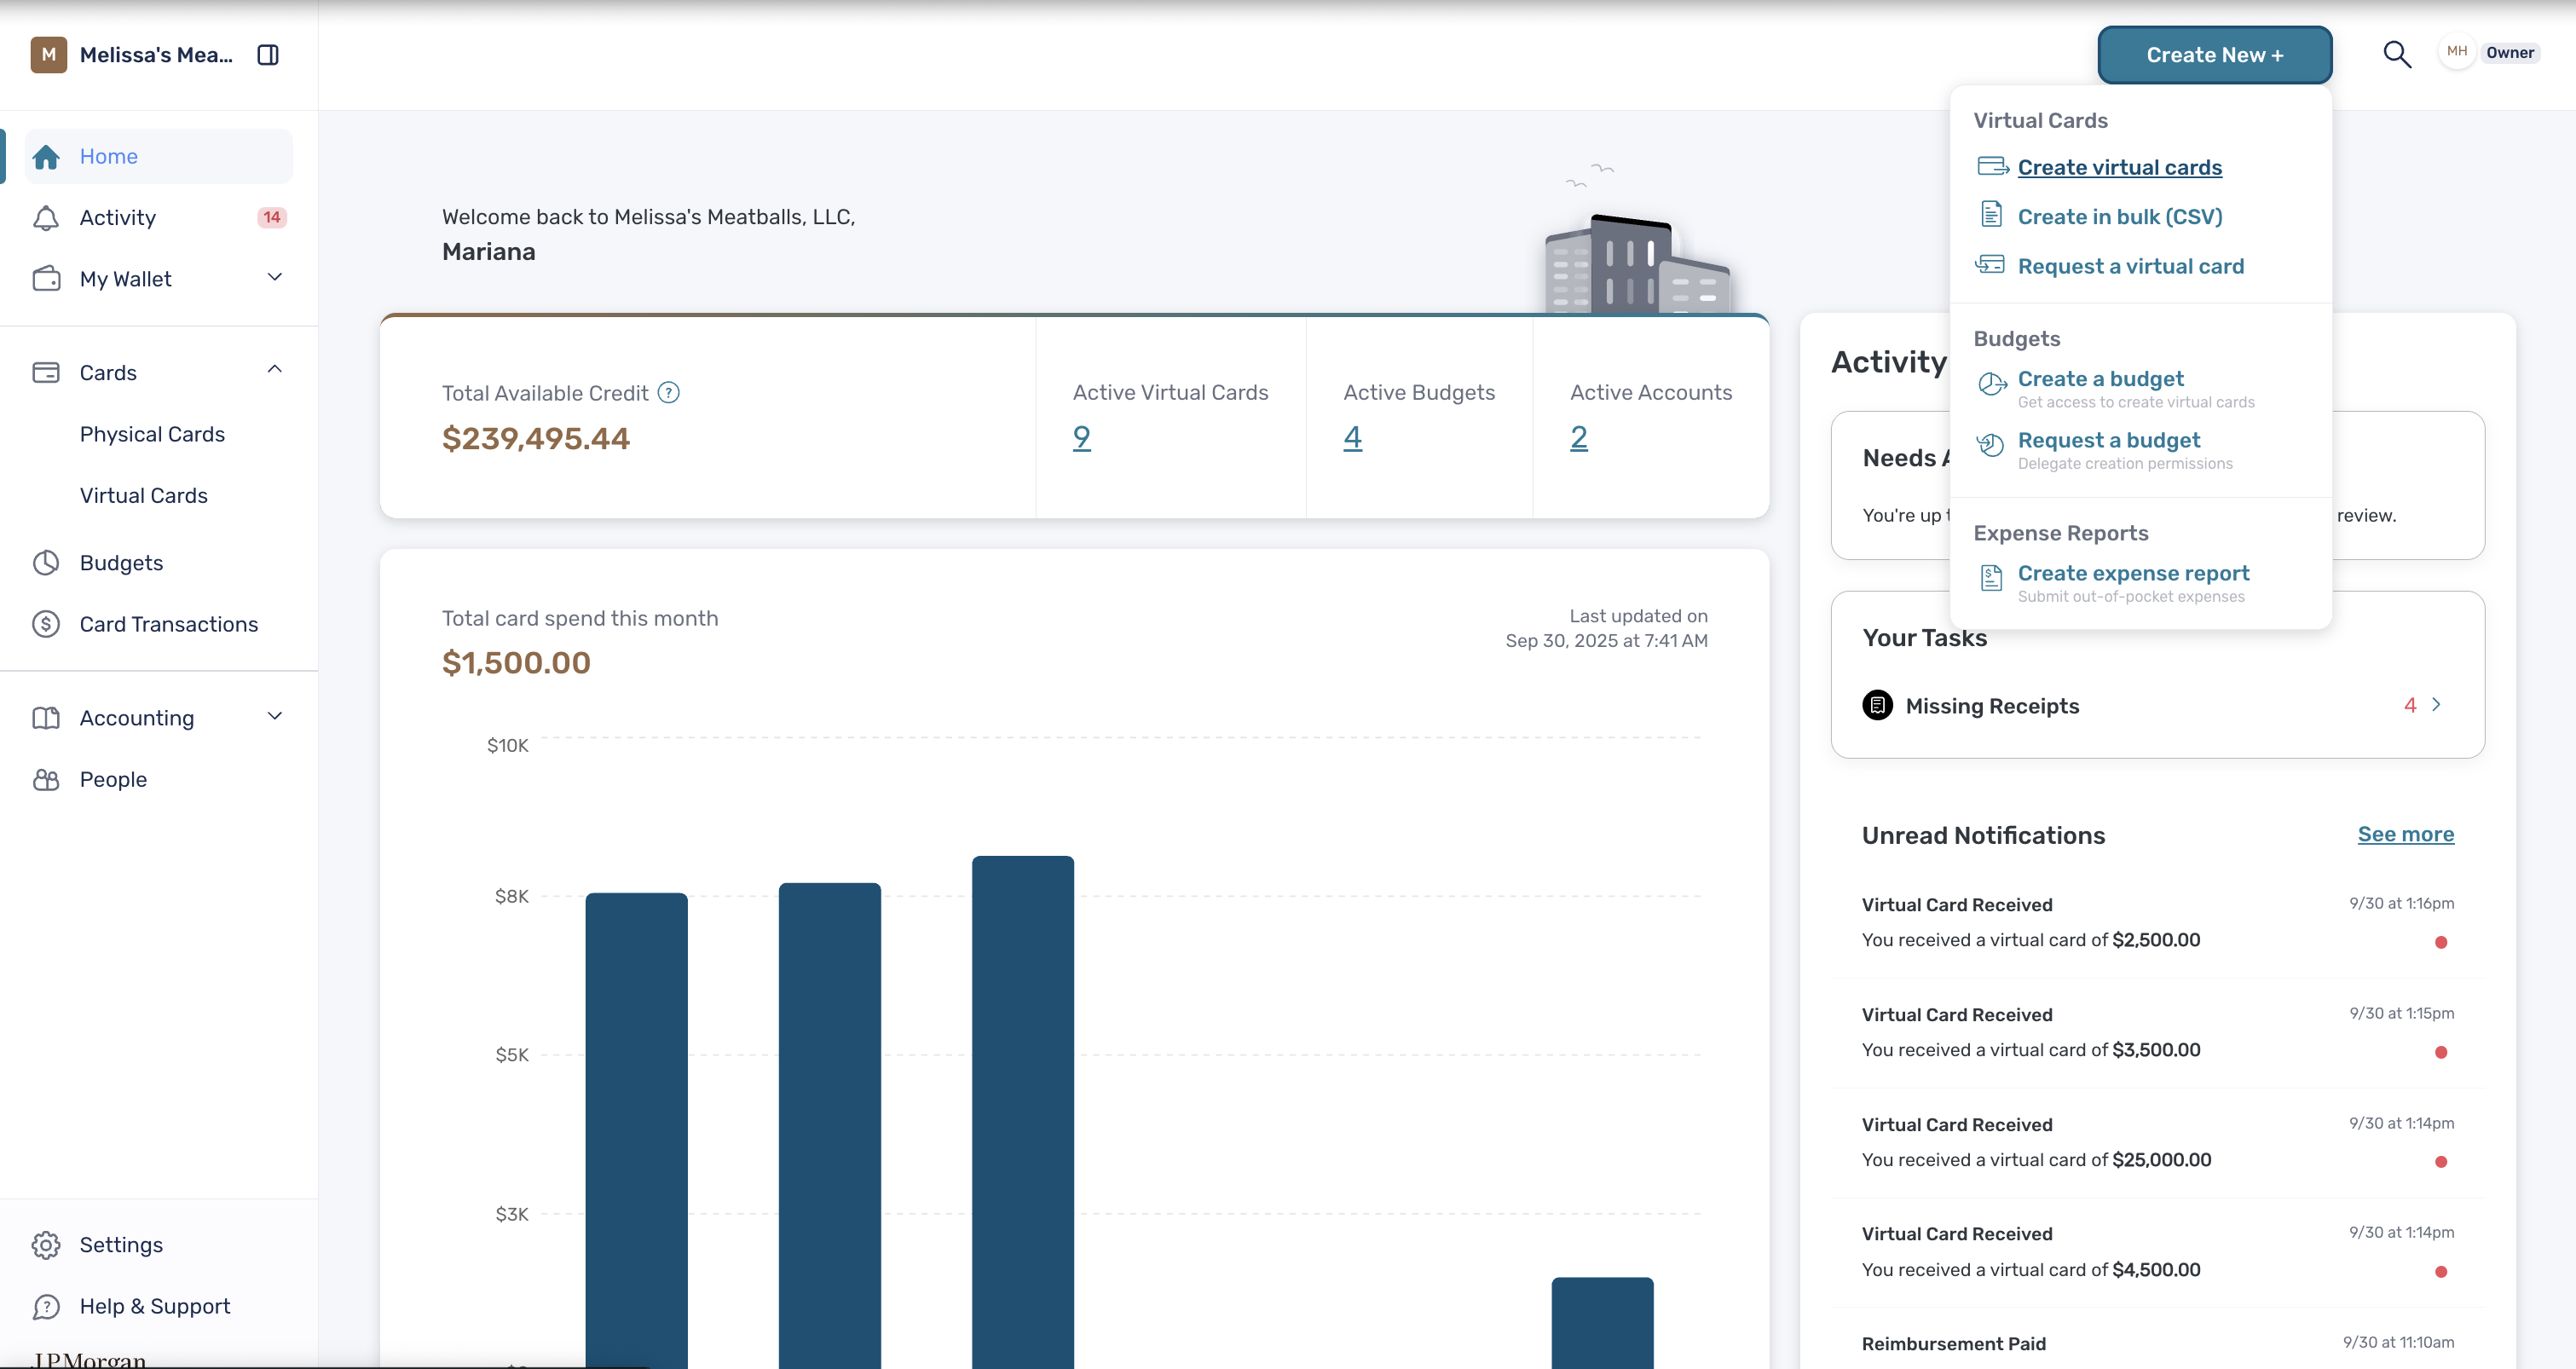Click the Total Available Credit help icon

669,393
